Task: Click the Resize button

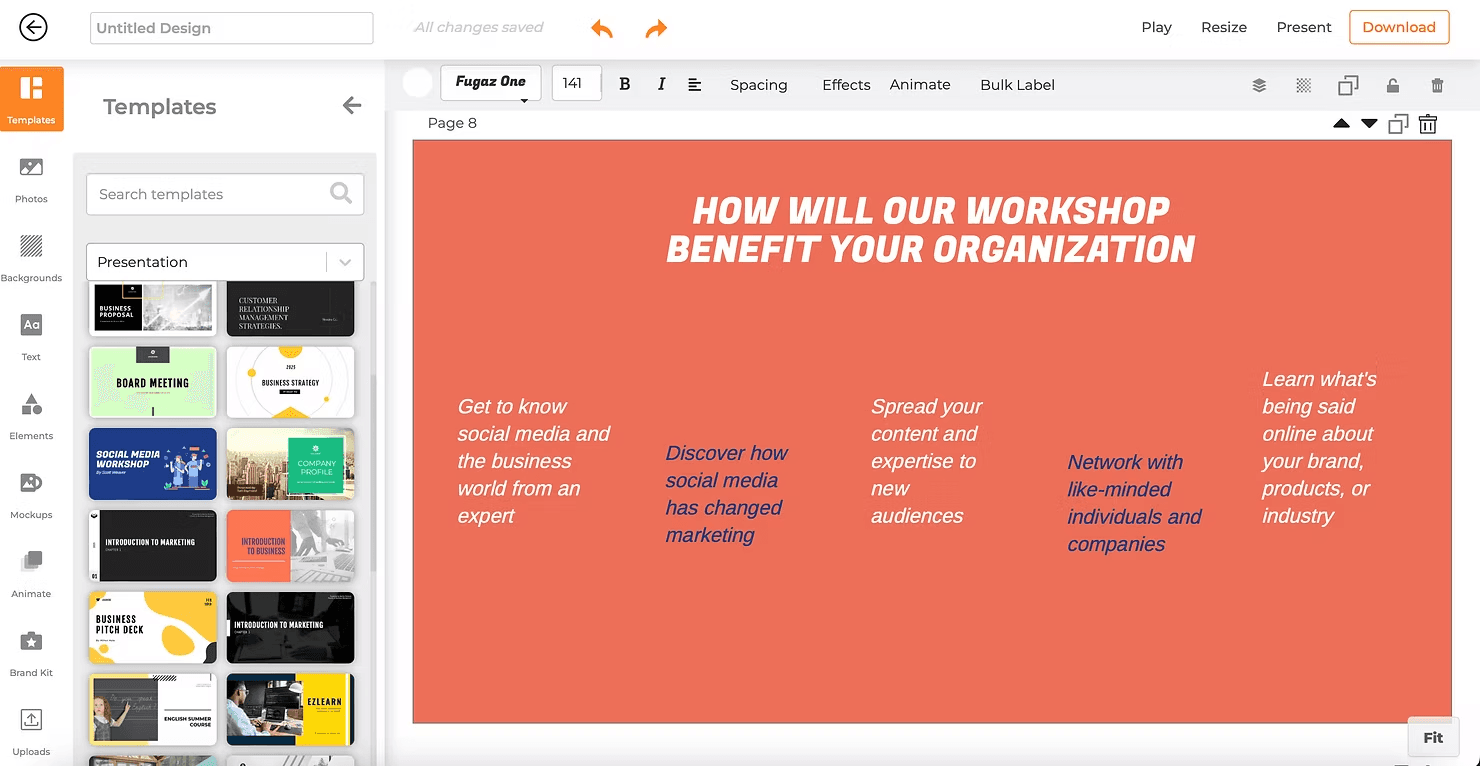Action: (1224, 28)
